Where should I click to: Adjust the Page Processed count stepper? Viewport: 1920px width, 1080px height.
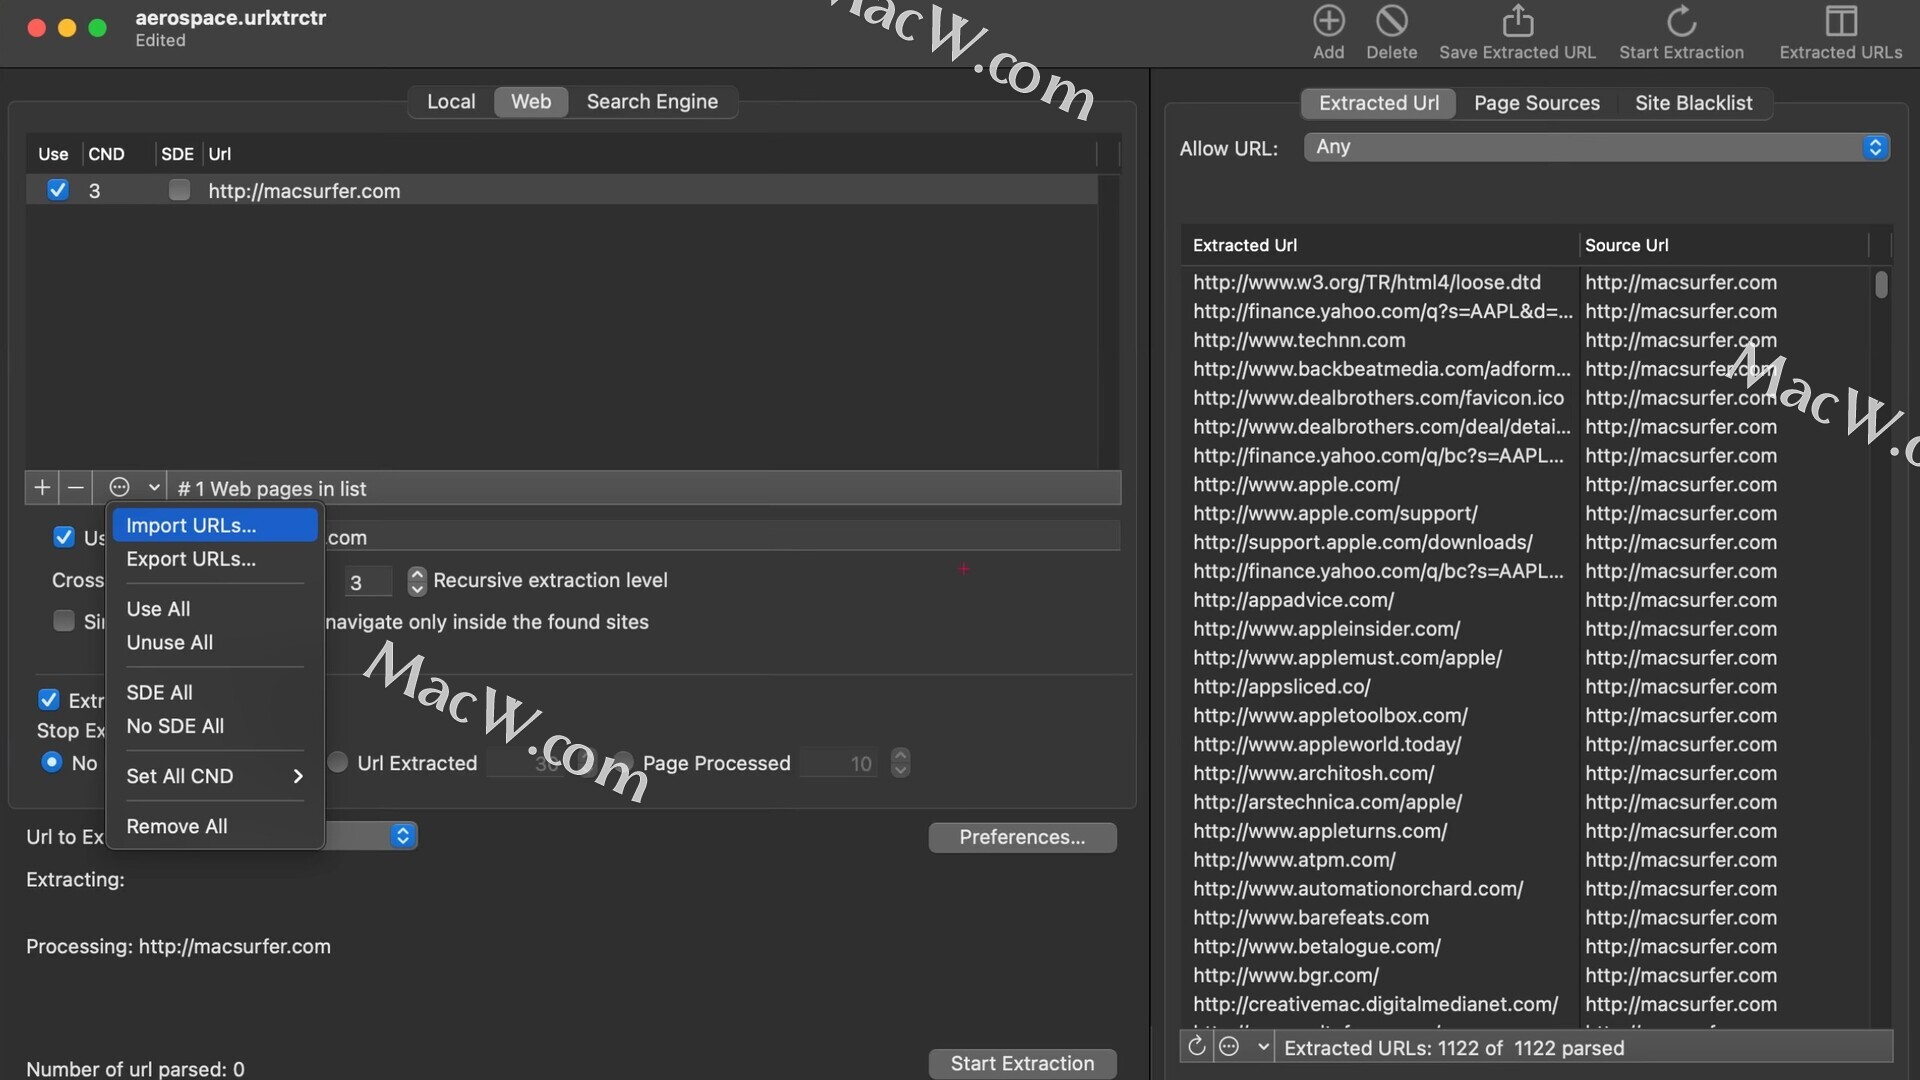pyautogui.click(x=900, y=763)
